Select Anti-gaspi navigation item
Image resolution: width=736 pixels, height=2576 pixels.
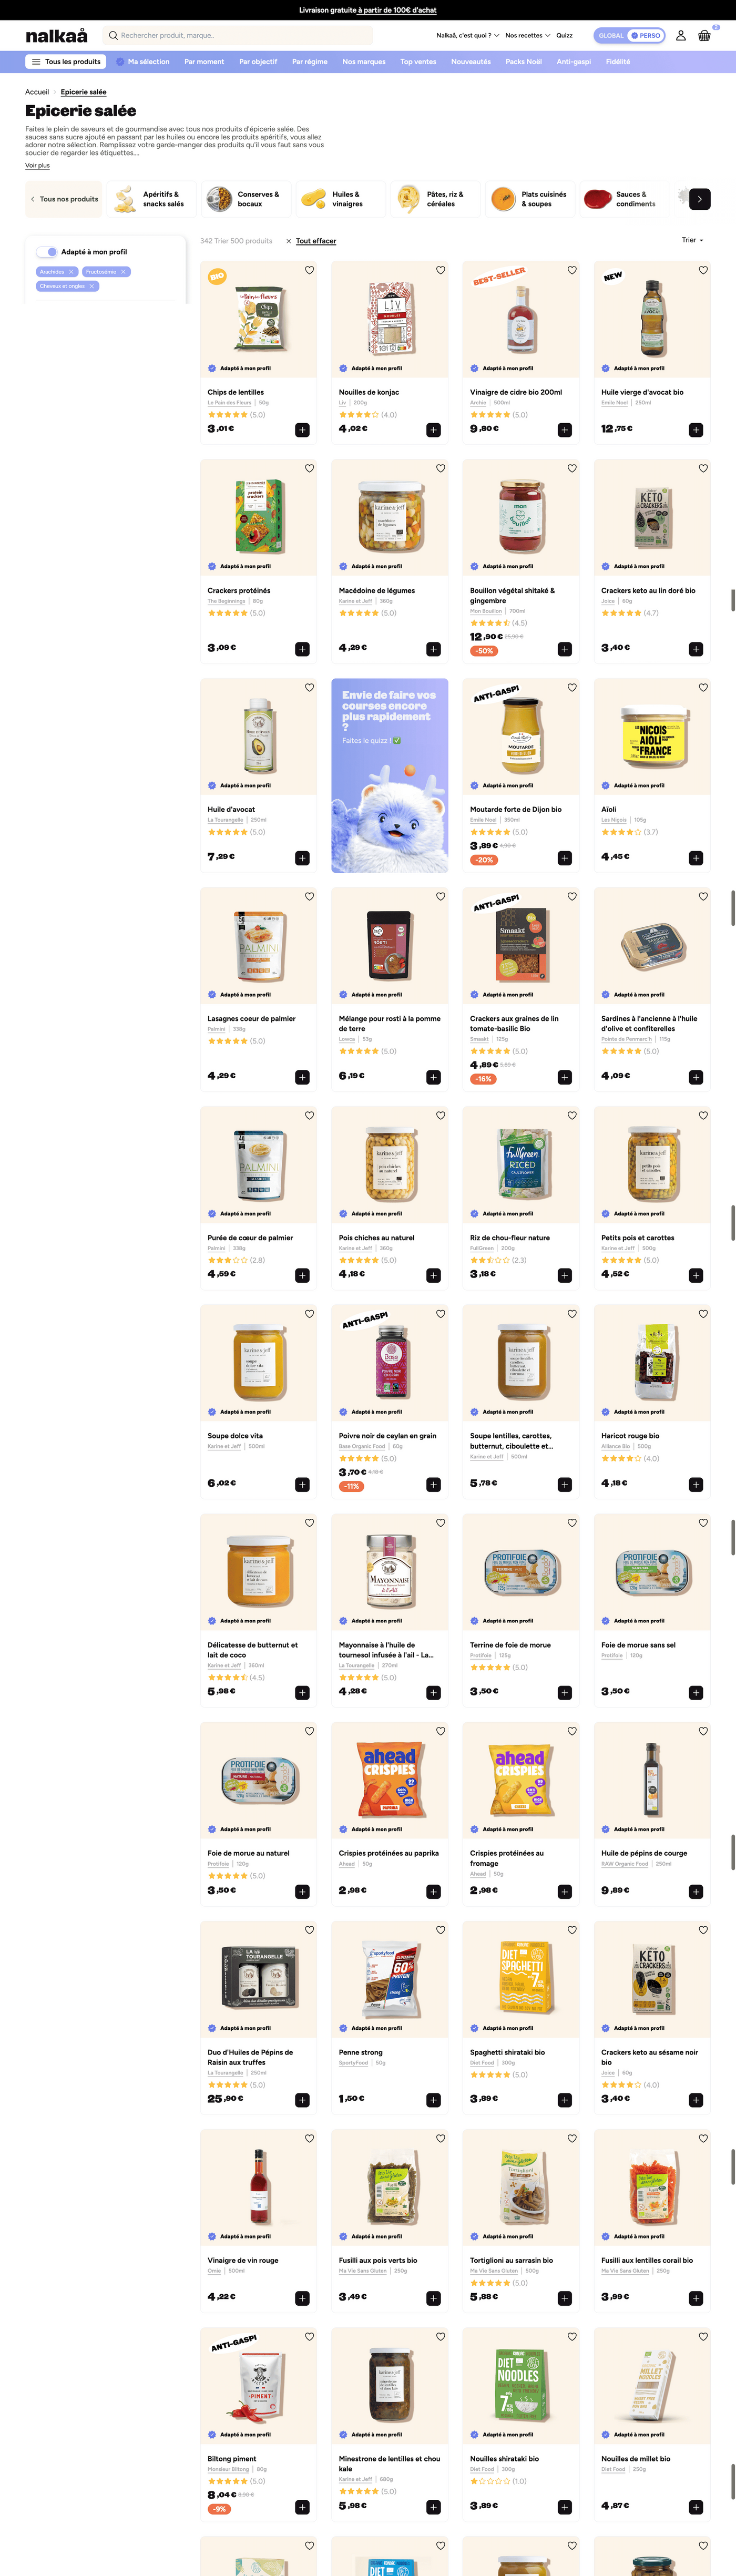[573, 62]
